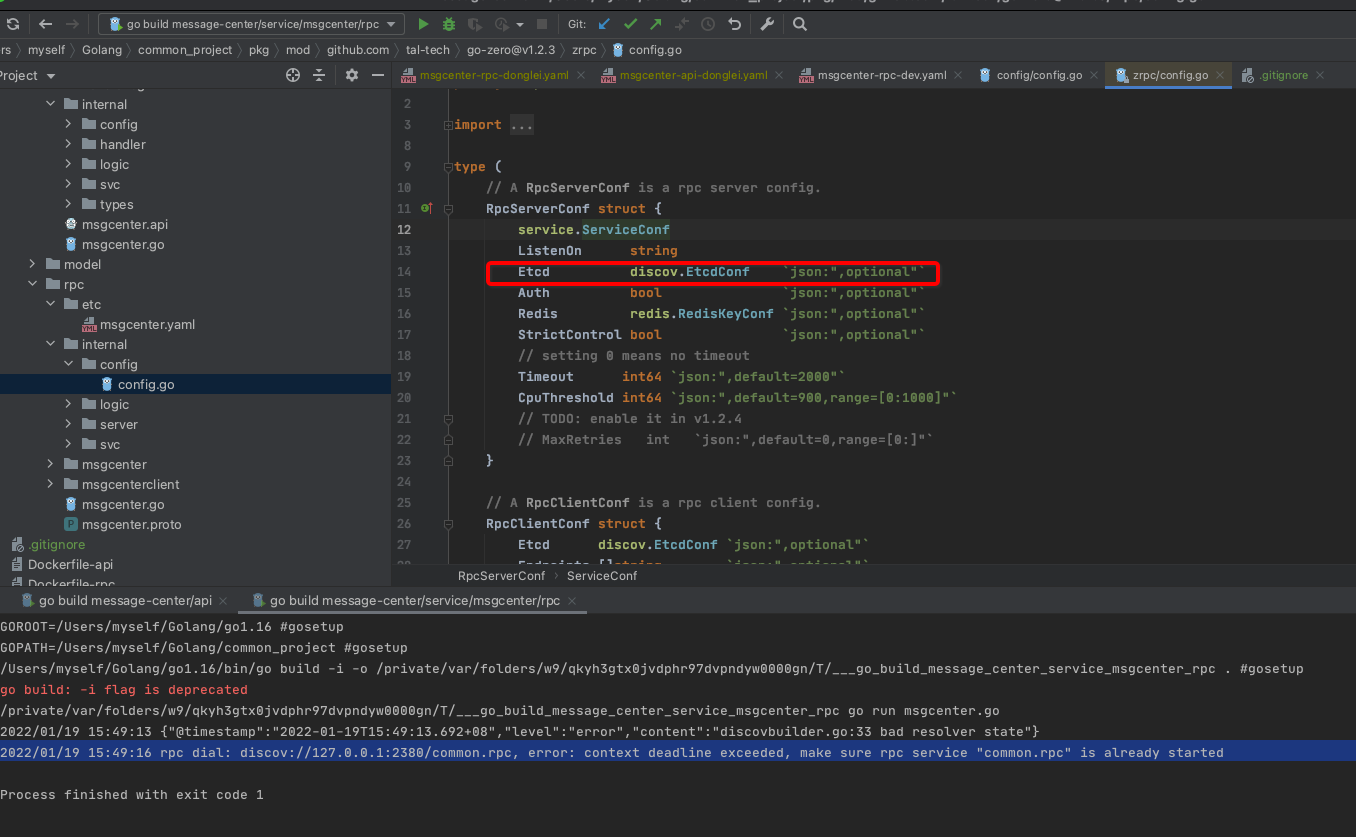Click common_project in navigation bar

(x=185, y=50)
